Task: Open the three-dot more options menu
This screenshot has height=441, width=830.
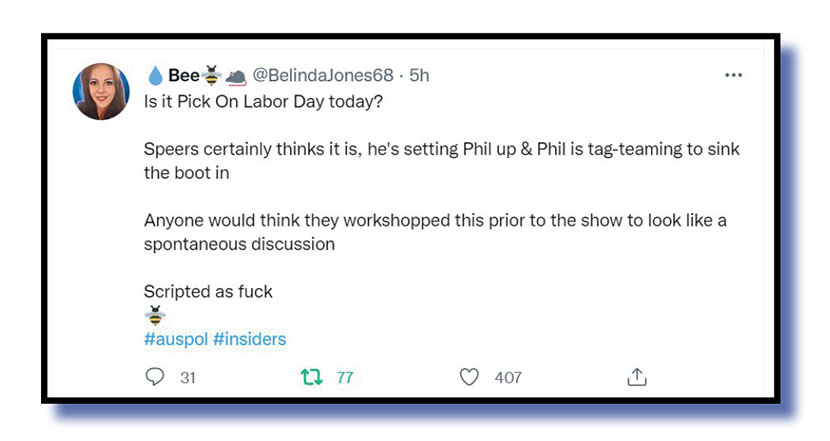Action: [x=733, y=76]
